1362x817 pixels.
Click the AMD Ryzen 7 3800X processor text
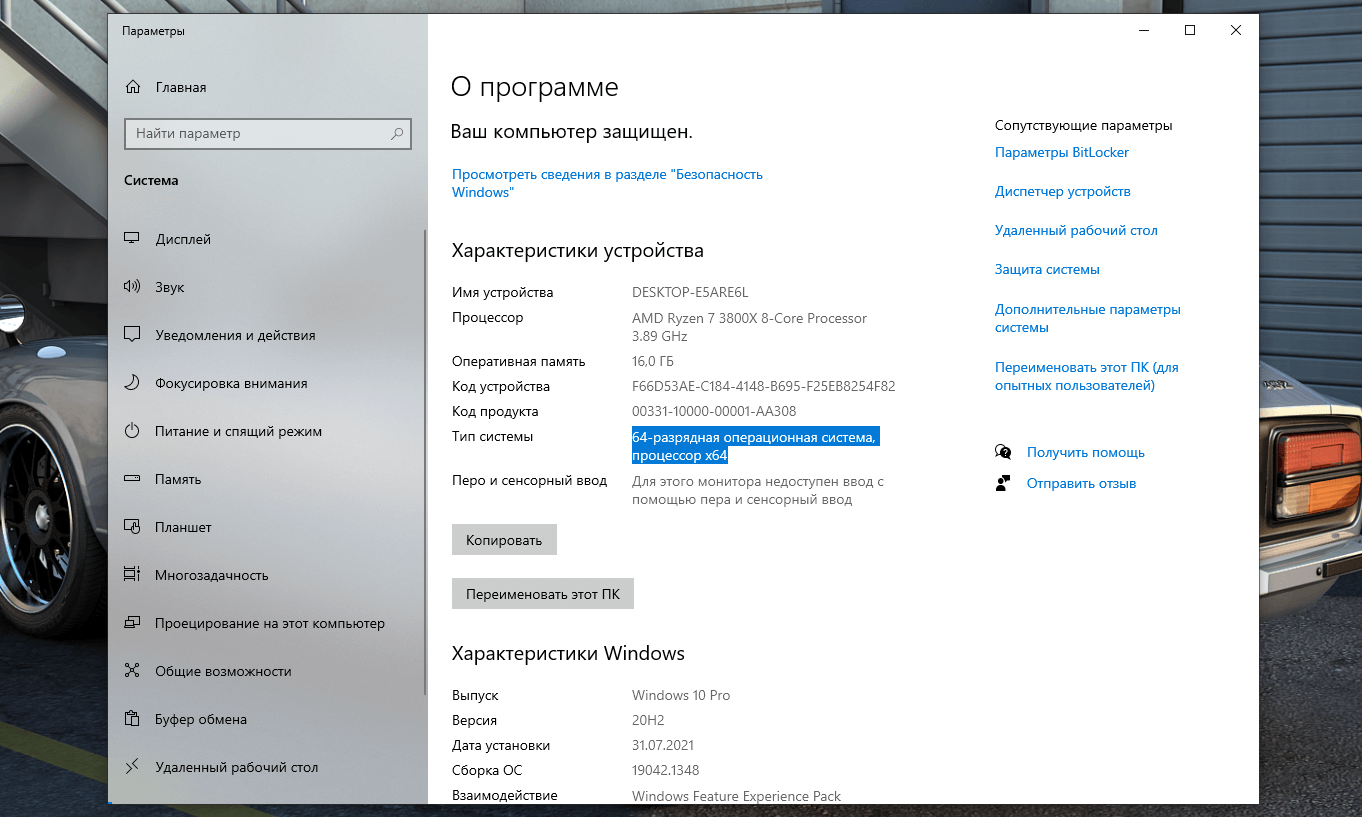[x=750, y=327]
